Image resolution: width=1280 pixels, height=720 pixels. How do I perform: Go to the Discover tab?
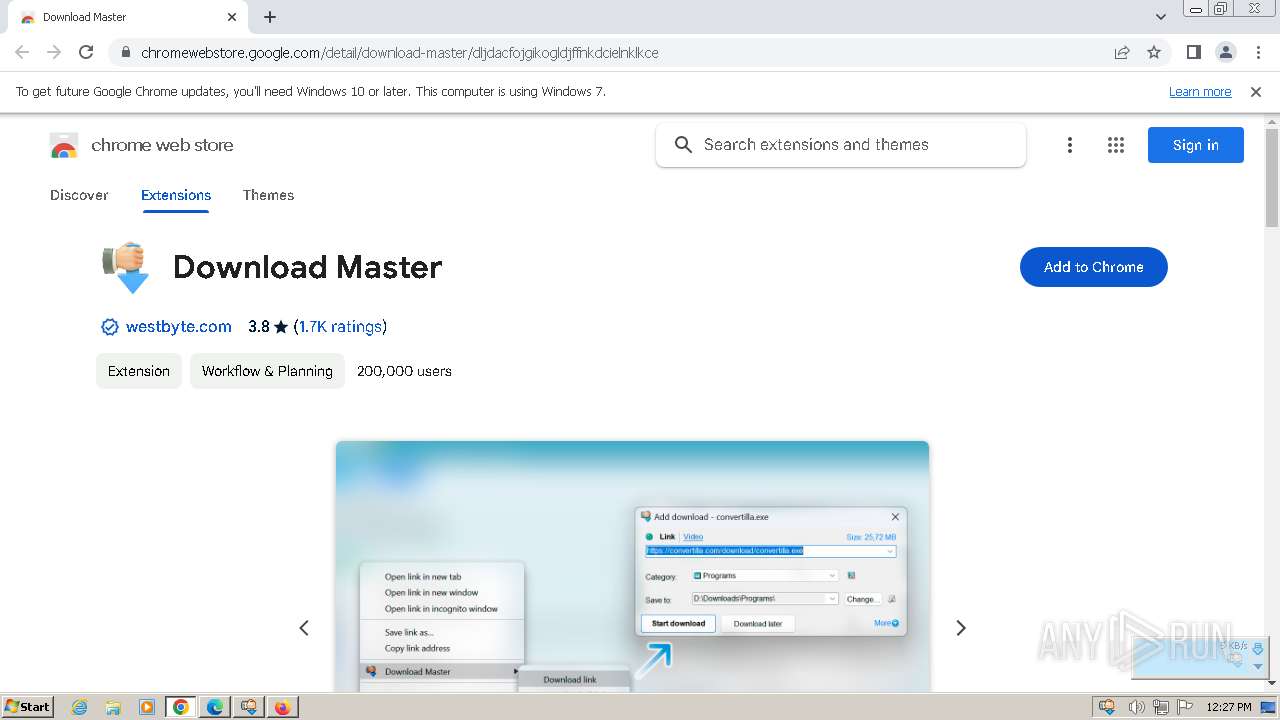(x=79, y=195)
